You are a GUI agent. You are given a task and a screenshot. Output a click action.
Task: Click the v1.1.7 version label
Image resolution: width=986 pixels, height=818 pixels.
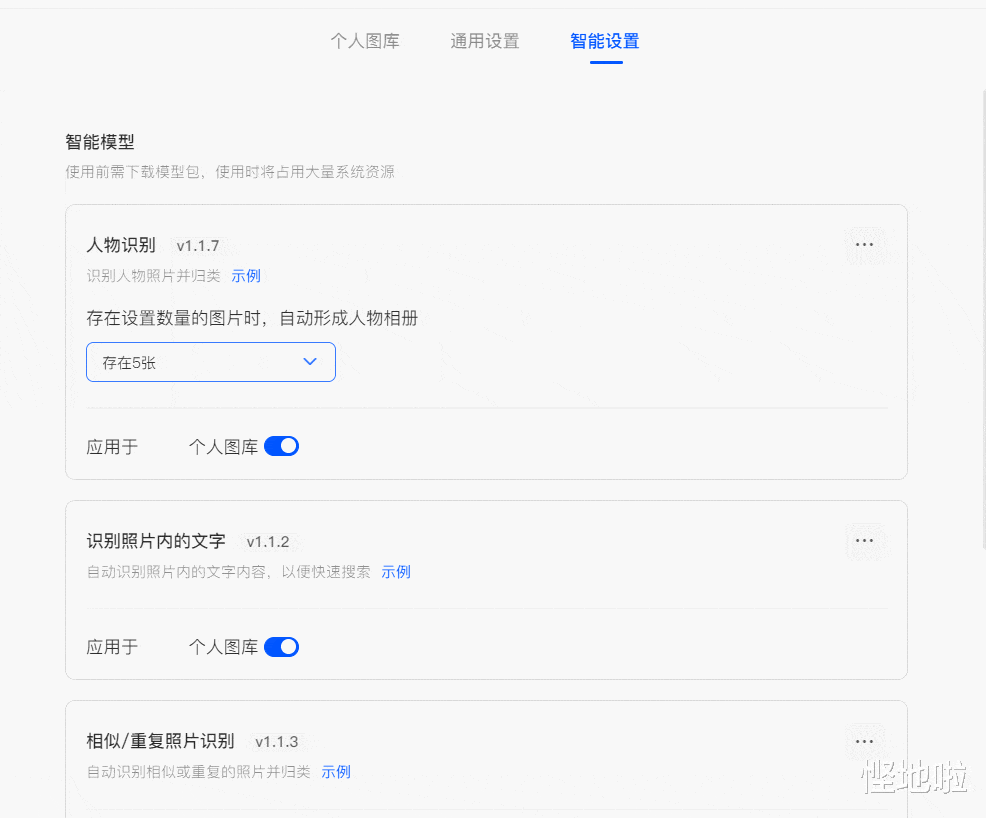pos(197,246)
